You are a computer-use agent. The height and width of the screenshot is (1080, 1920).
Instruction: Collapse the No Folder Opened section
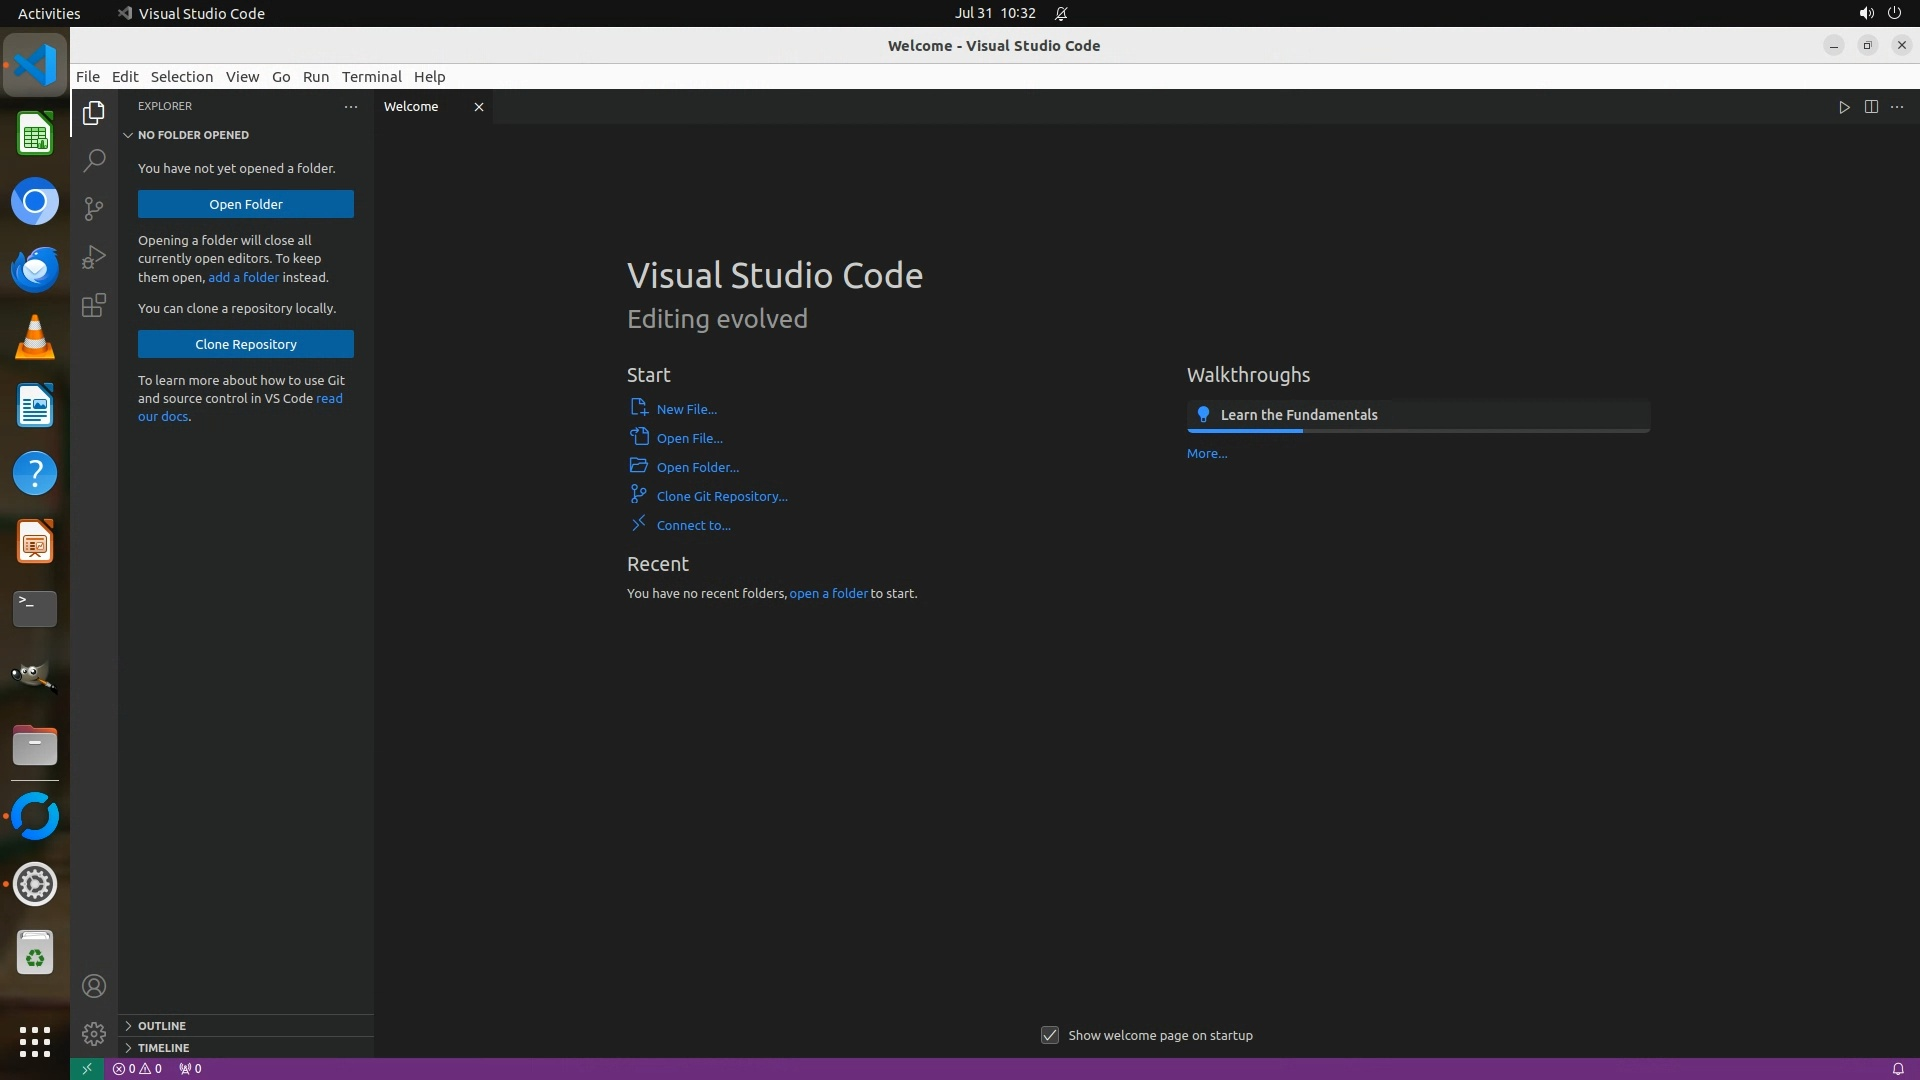pyautogui.click(x=193, y=135)
